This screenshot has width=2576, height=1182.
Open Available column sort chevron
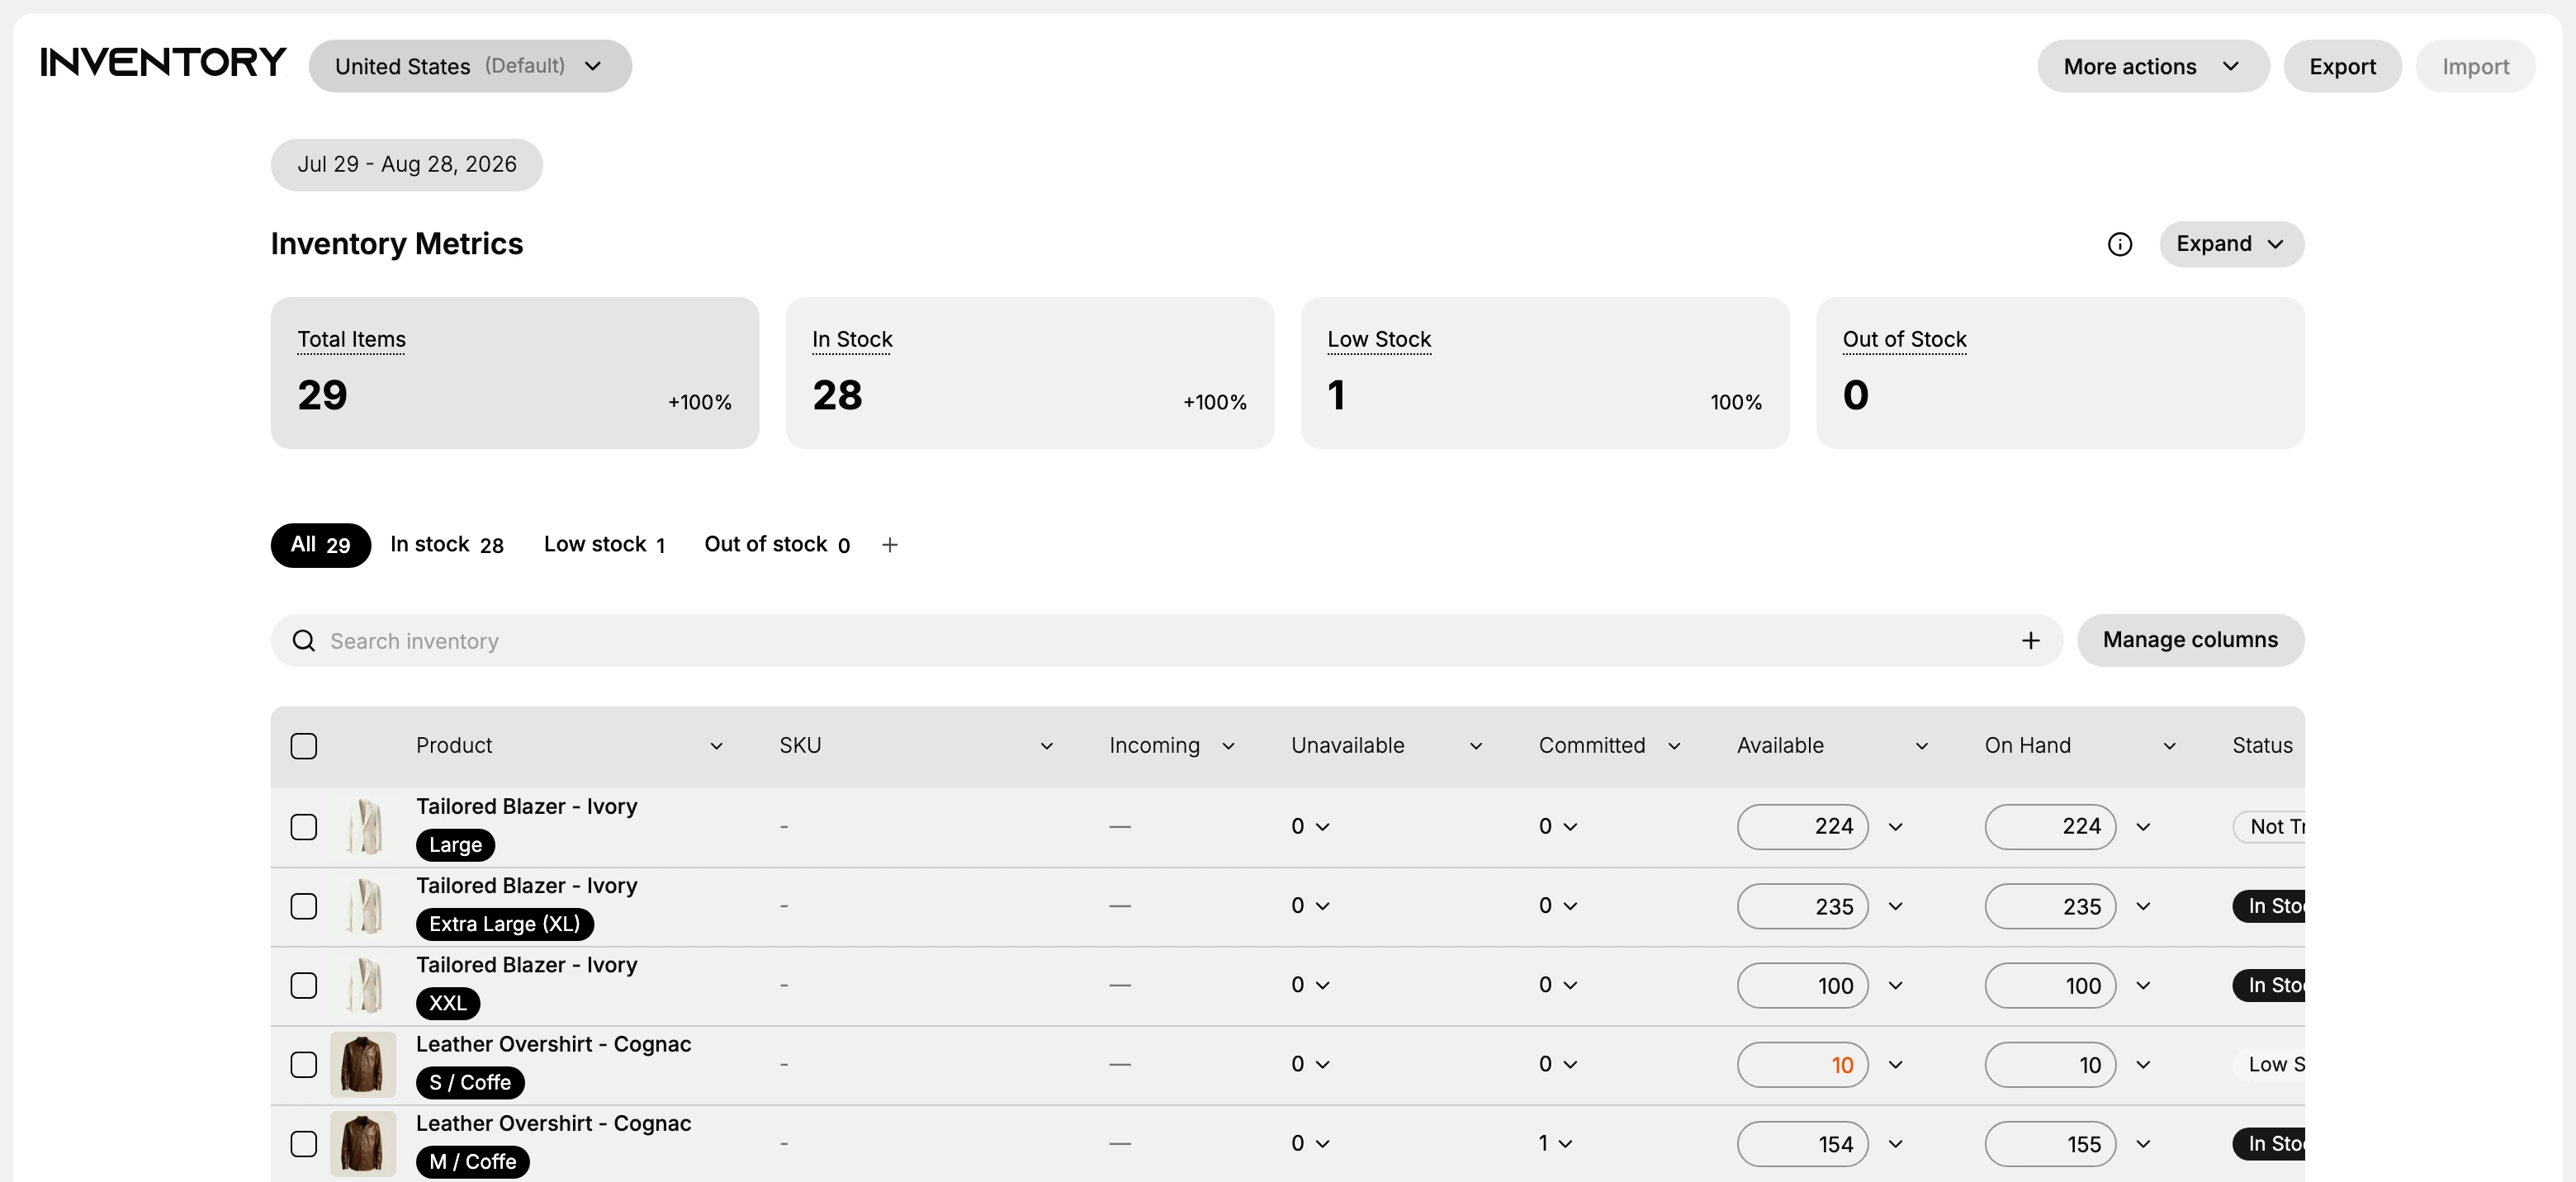(1921, 746)
